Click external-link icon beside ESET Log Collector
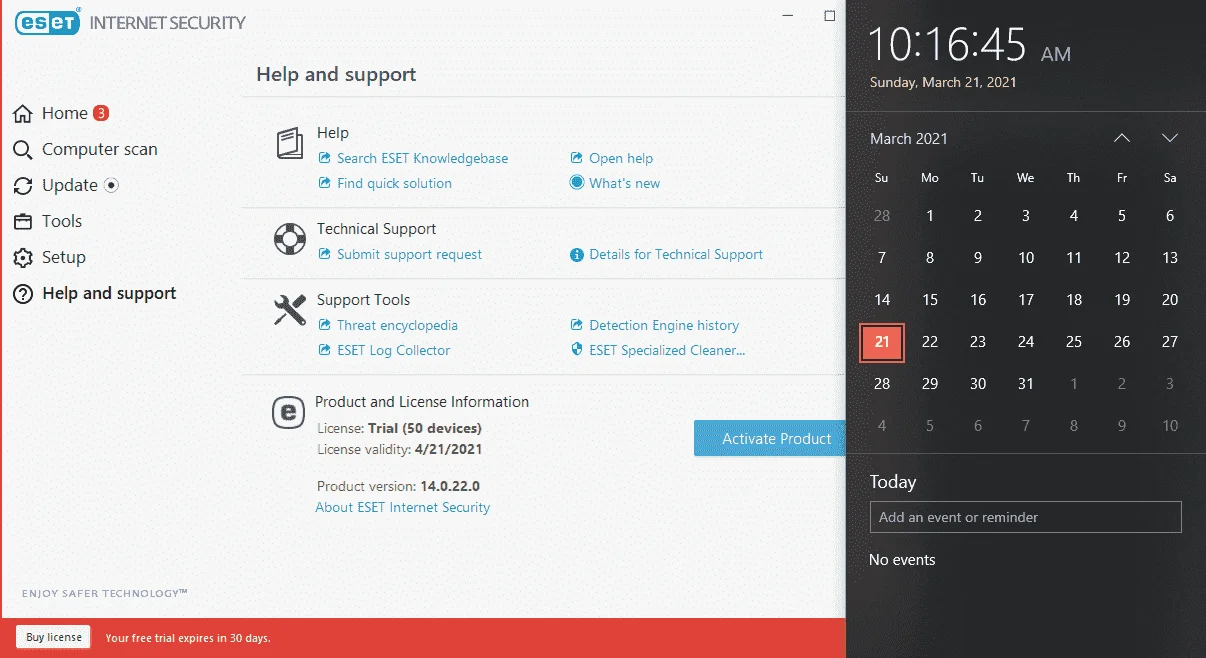This screenshot has width=1206, height=658. (325, 350)
